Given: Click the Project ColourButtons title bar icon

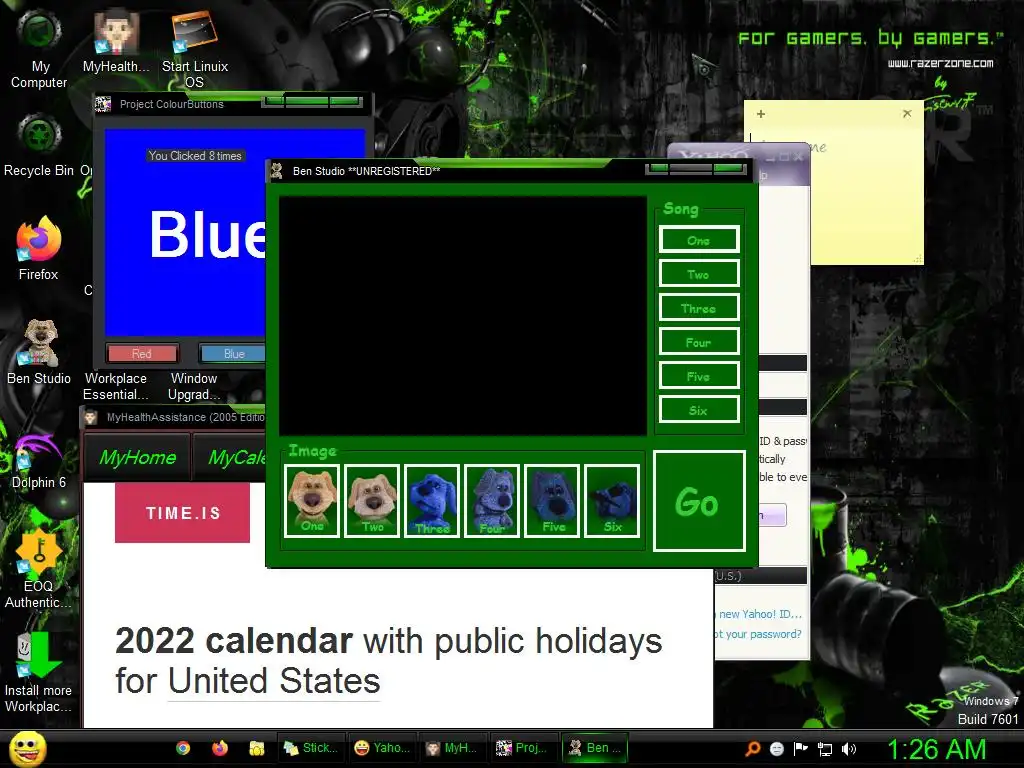Looking at the screenshot, I should point(103,104).
